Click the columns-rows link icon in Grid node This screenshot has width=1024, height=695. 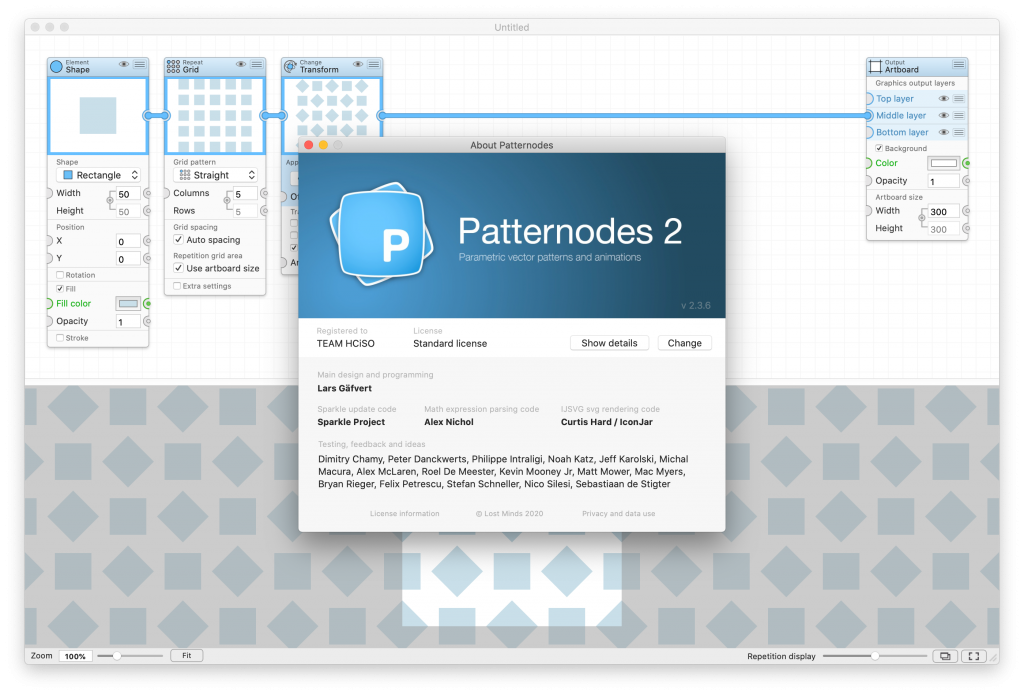click(227, 201)
